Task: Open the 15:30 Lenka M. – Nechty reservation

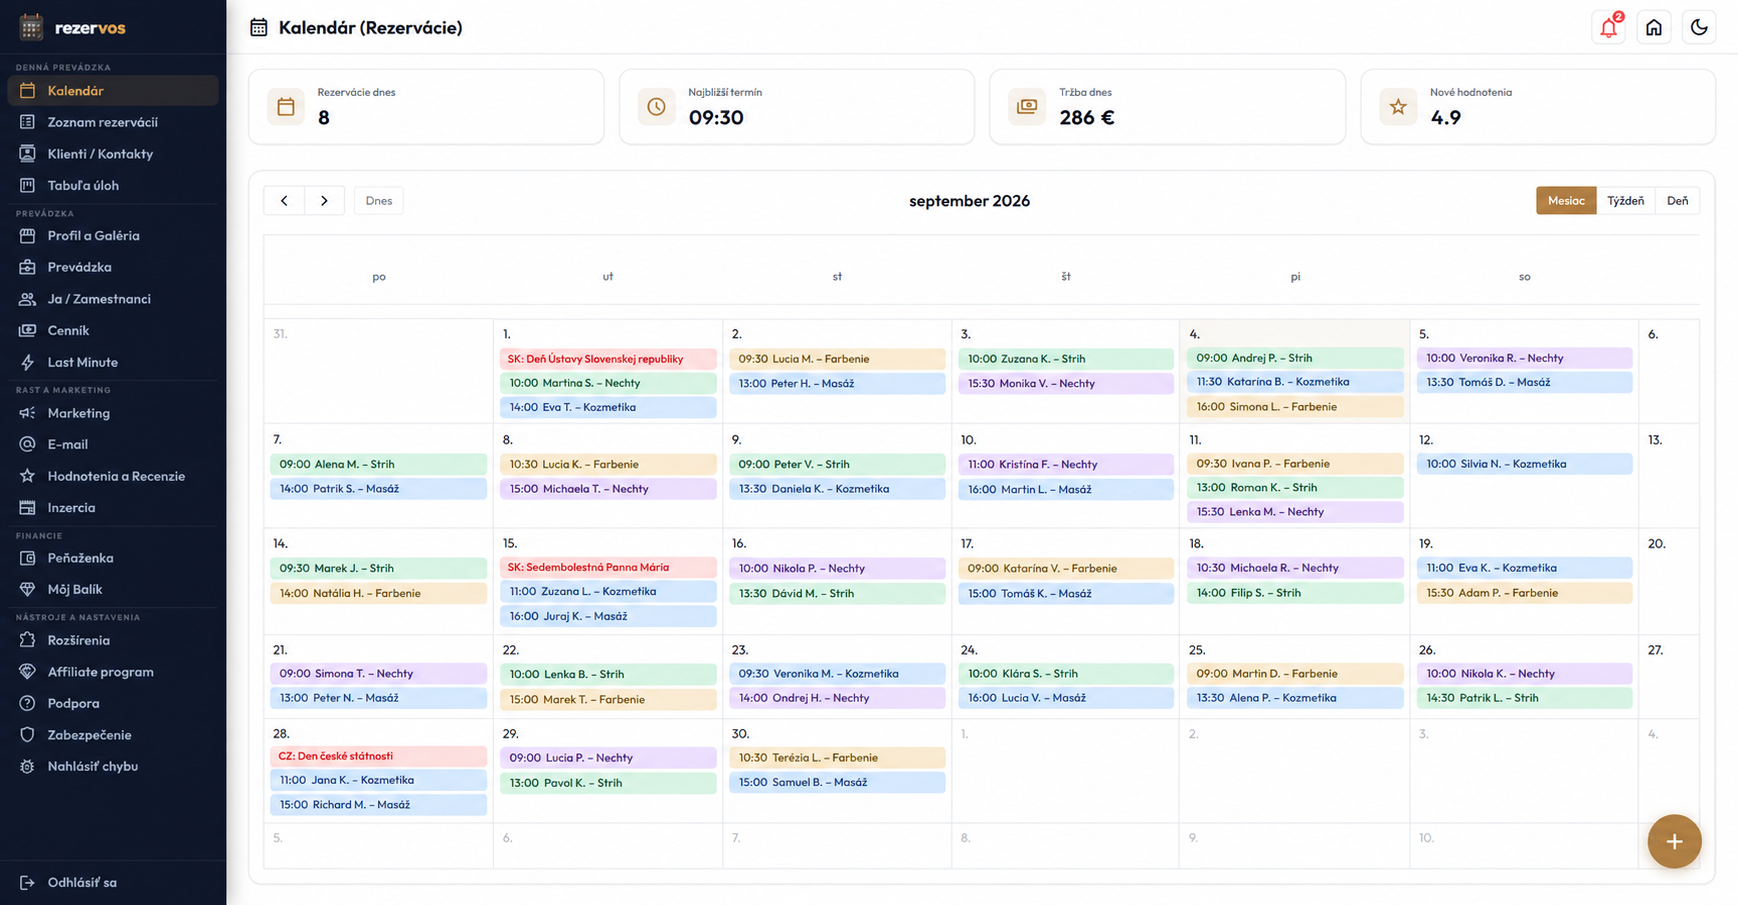Action: click(1295, 512)
